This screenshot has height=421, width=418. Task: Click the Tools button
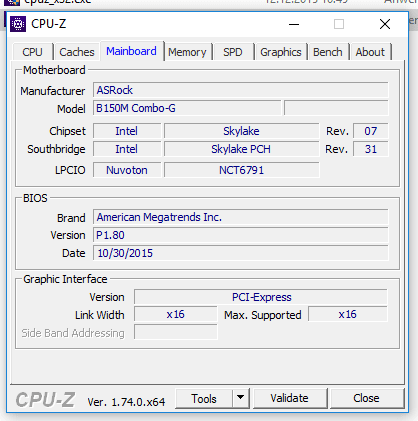(x=204, y=398)
